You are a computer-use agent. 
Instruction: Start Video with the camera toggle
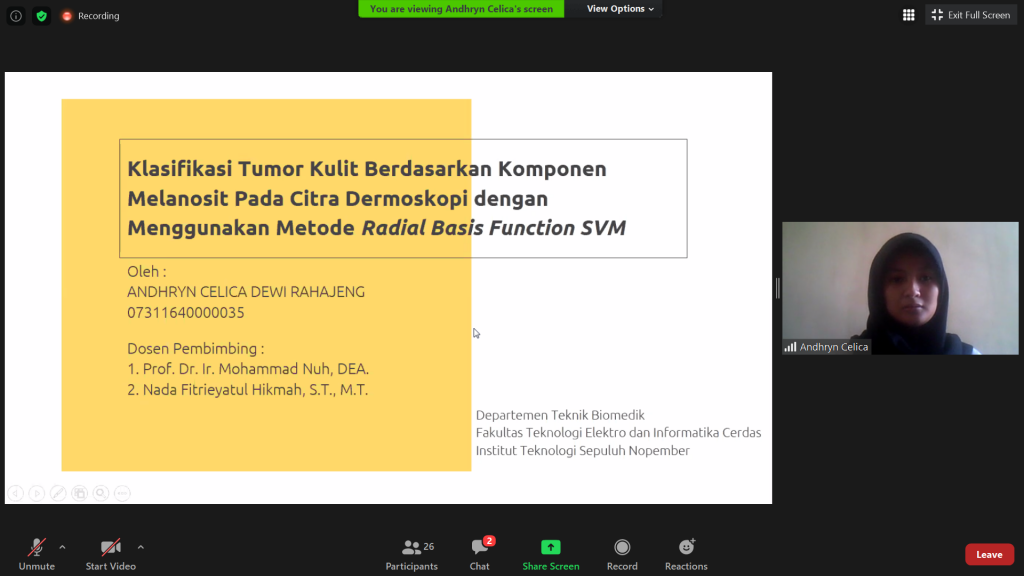110,554
